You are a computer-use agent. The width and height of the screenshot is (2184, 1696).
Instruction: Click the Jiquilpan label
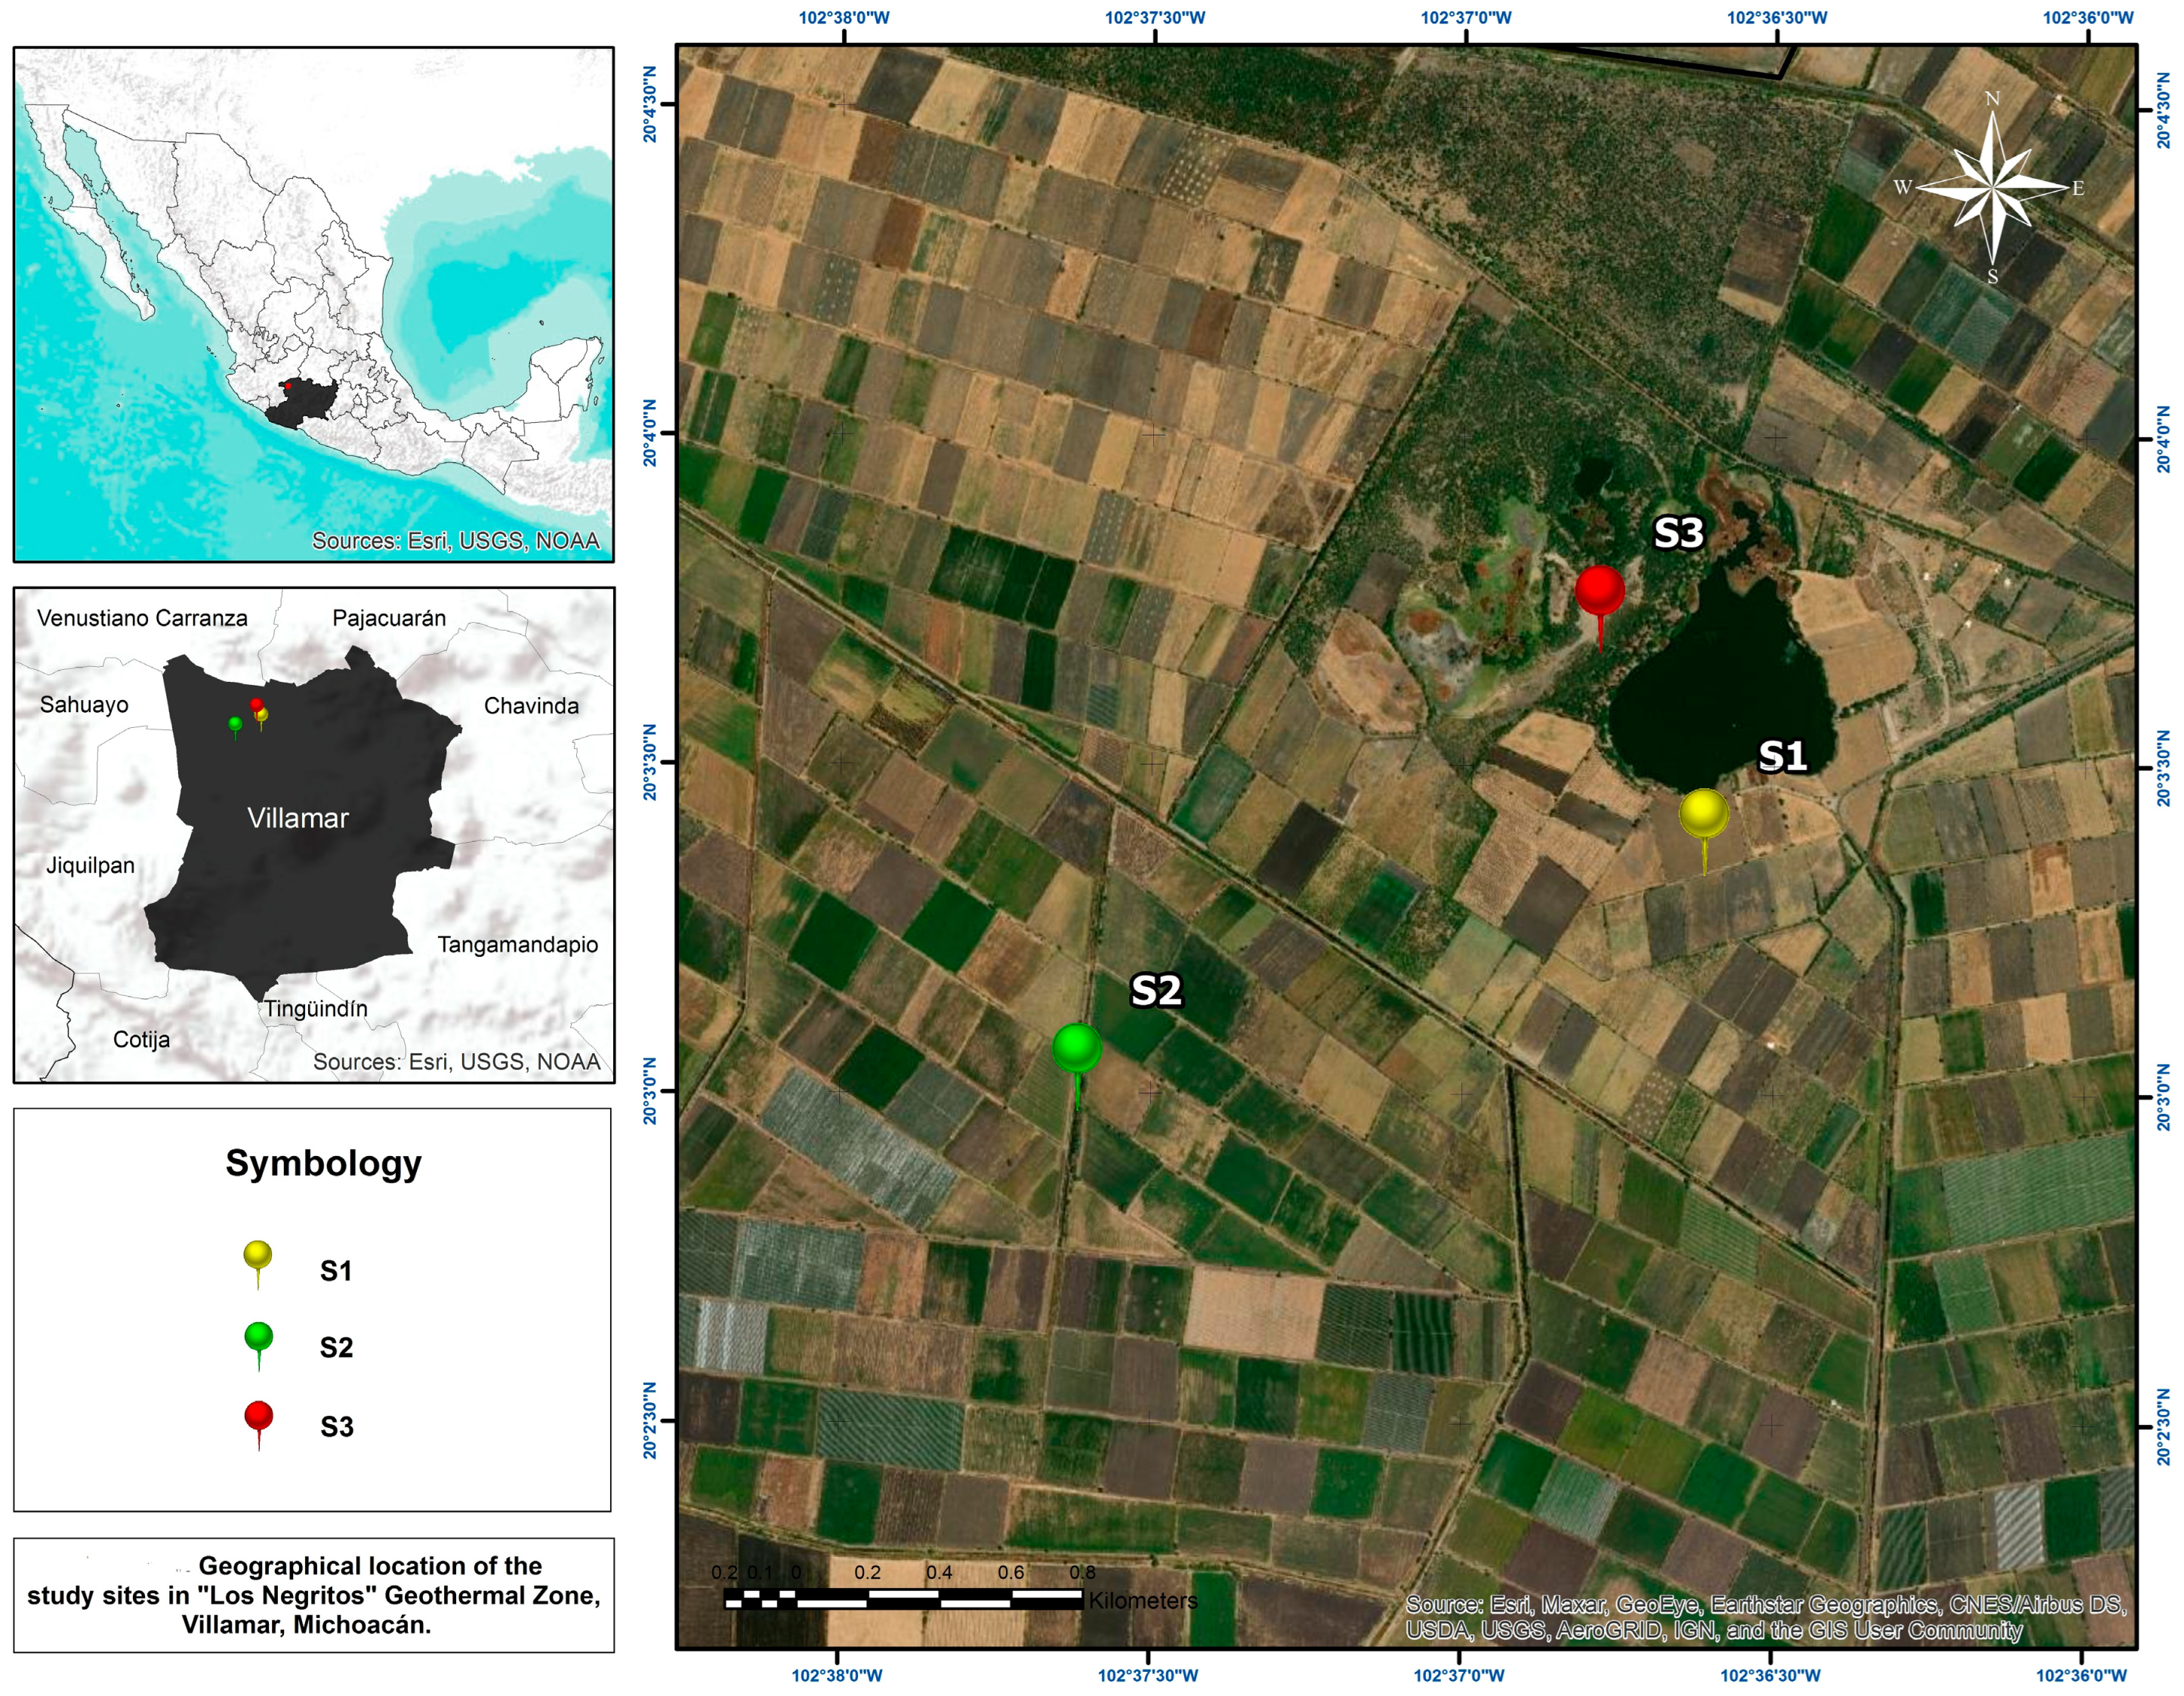(90, 866)
